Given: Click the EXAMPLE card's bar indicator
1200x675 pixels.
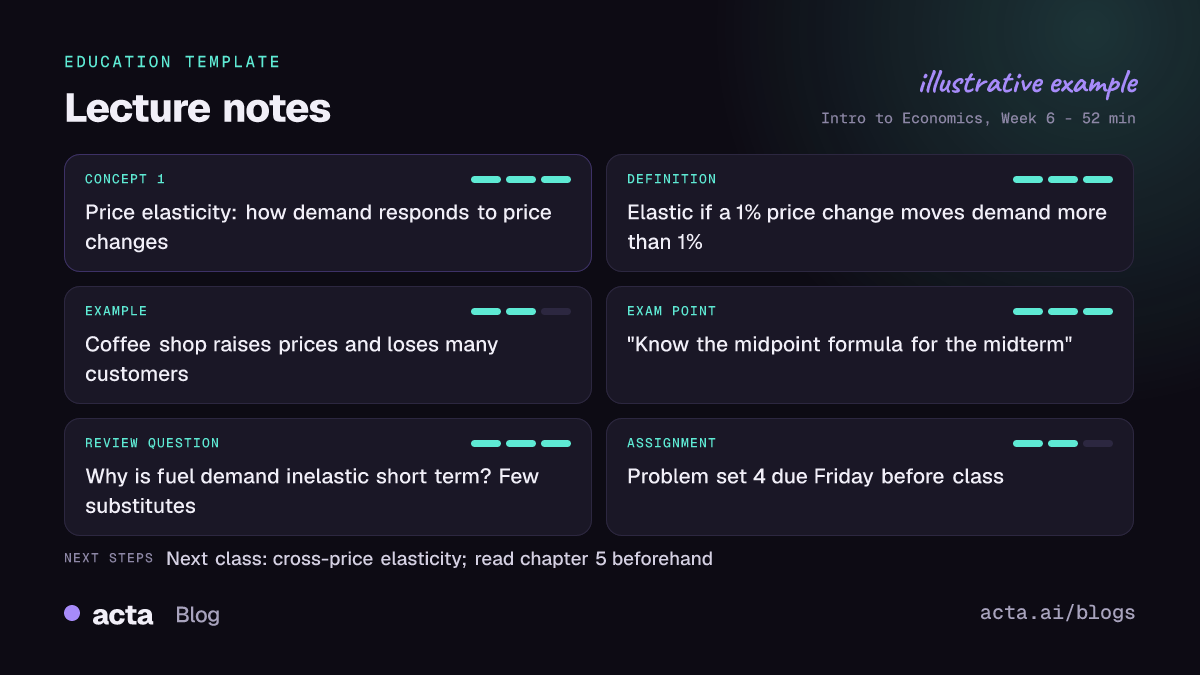Looking at the screenshot, I should pyautogui.click(x=521, y=312).
